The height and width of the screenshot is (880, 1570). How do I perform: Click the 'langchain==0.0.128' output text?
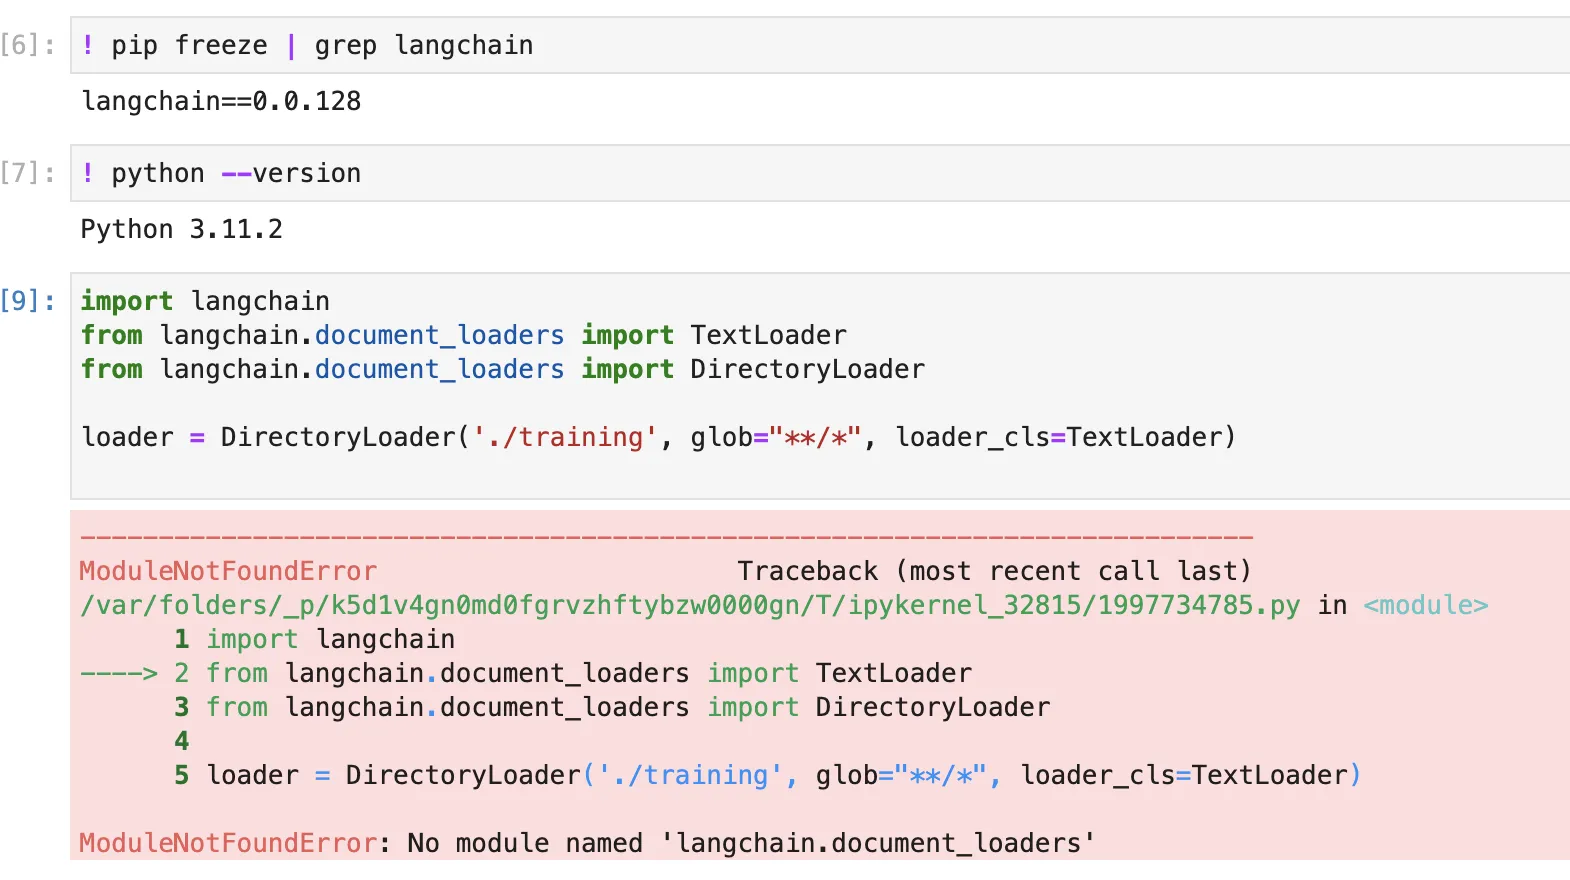point(221,101)
